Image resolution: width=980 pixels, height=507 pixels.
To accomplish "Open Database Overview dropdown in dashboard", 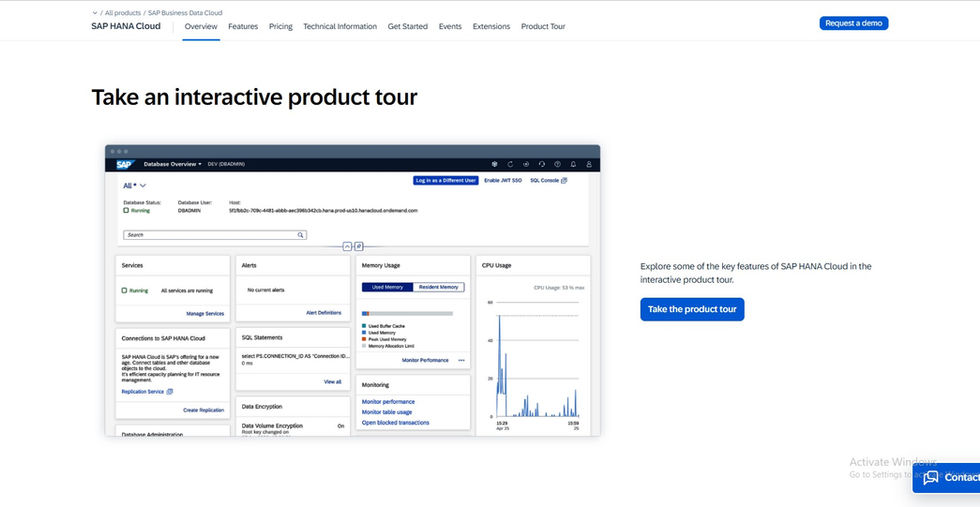I will [x=172, y=164].
